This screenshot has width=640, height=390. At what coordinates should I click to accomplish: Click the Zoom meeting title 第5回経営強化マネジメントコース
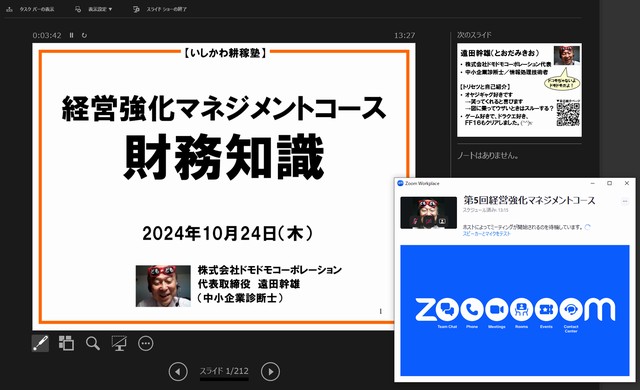[529, 200]
